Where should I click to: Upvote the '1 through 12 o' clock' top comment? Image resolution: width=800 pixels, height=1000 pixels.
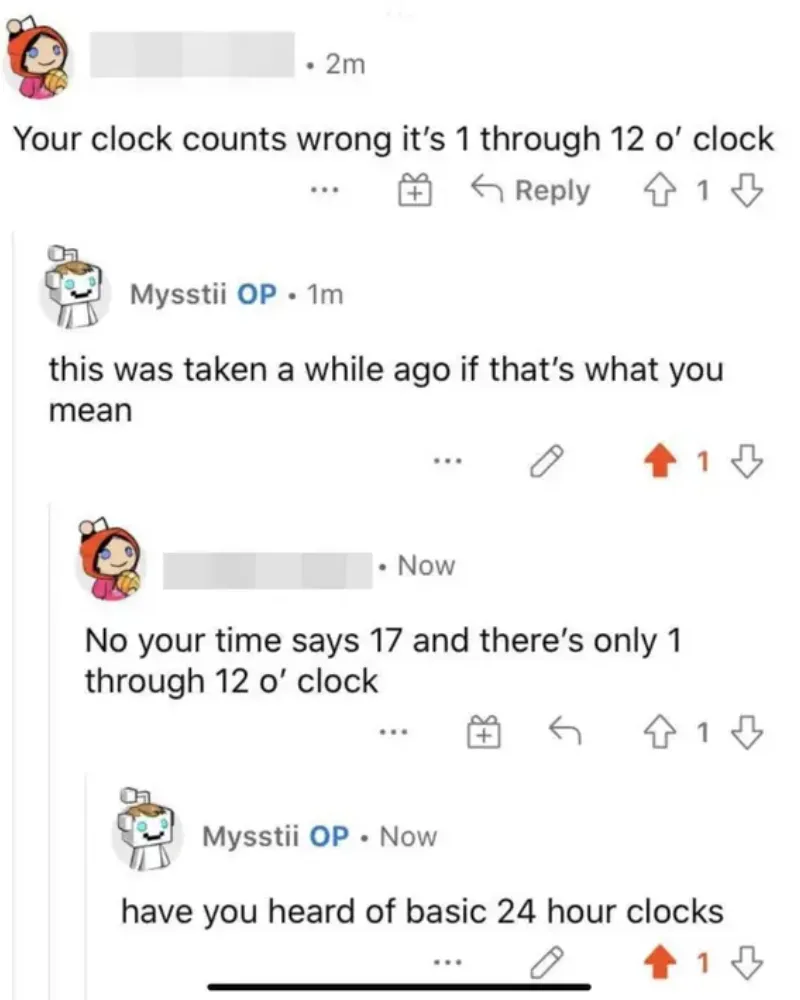659,191
